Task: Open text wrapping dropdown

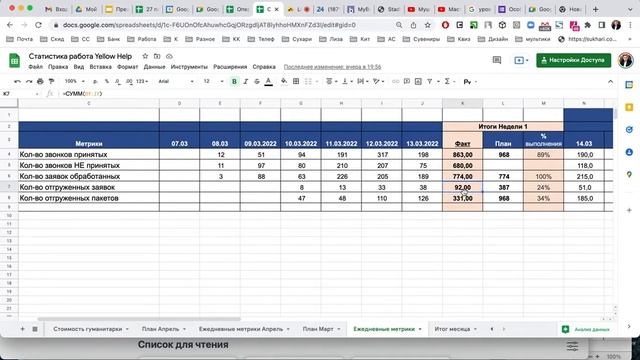Action: click(x=362, y=82)
